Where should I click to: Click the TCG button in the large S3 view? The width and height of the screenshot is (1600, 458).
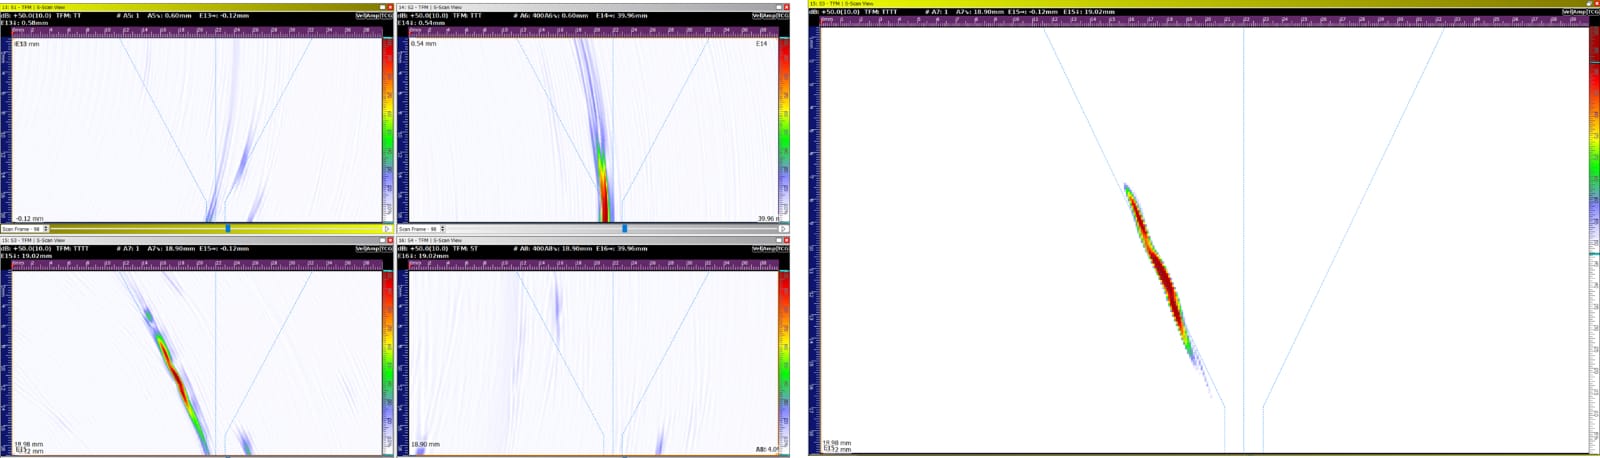(x=1593, y=12)
